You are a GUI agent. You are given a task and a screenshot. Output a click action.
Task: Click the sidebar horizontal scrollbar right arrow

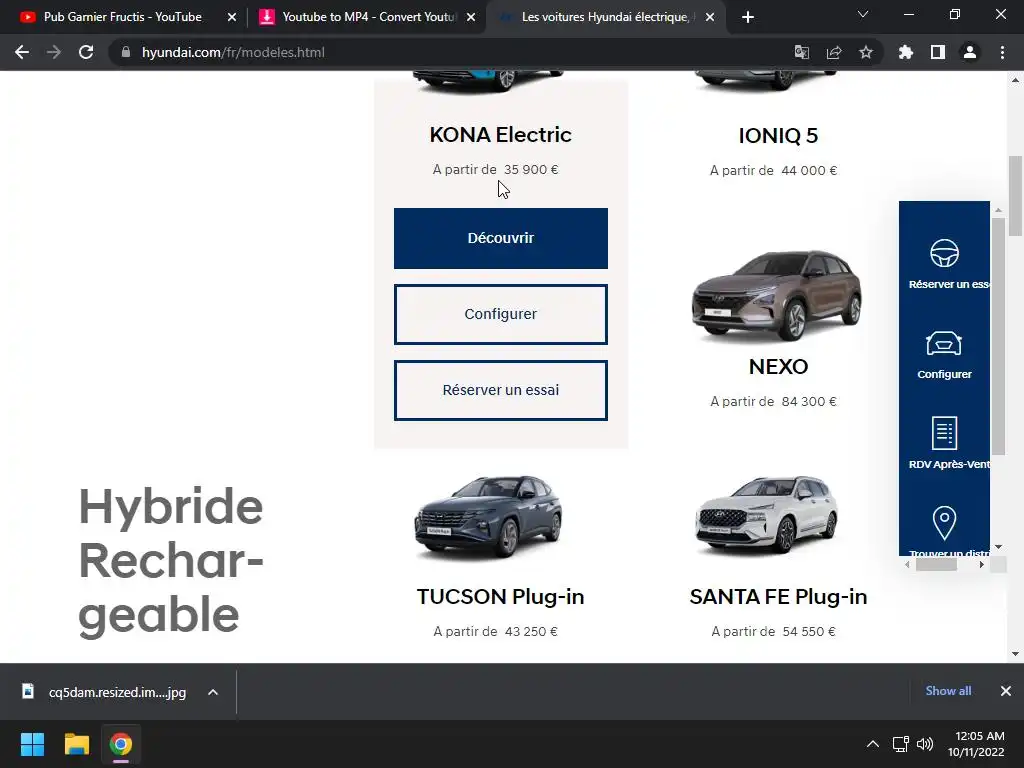coord(982,565)
